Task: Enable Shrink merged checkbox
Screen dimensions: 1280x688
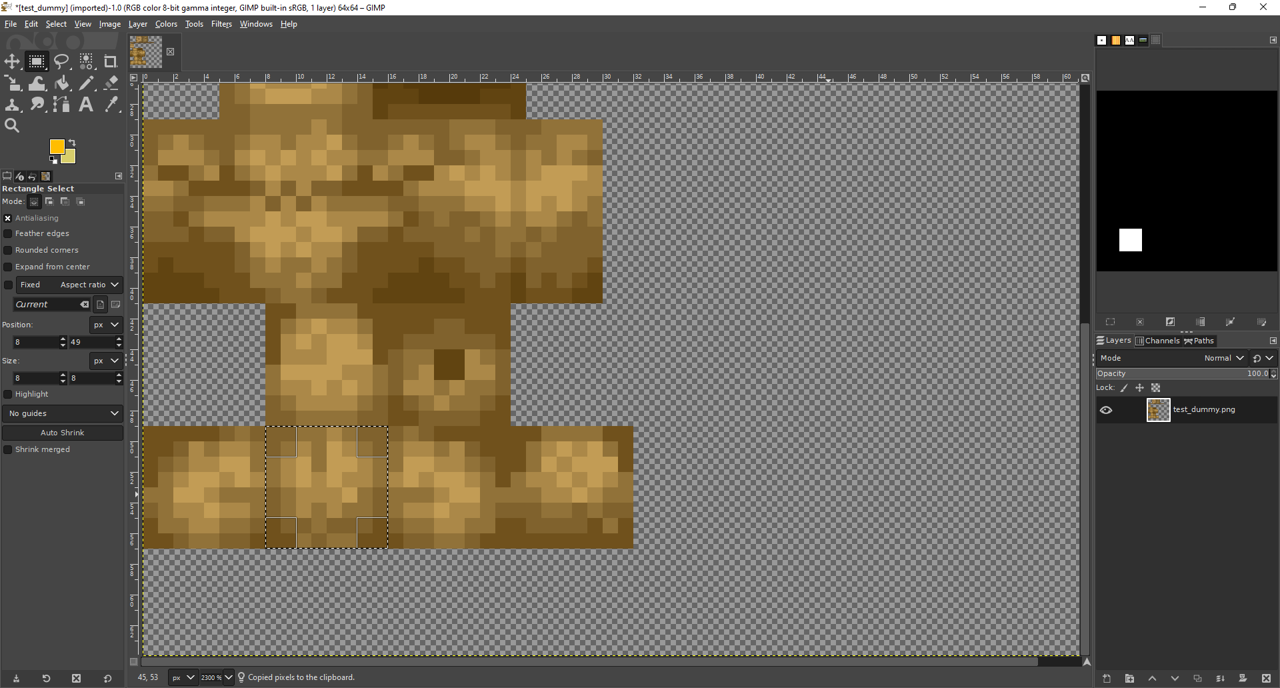Action: 8,450
